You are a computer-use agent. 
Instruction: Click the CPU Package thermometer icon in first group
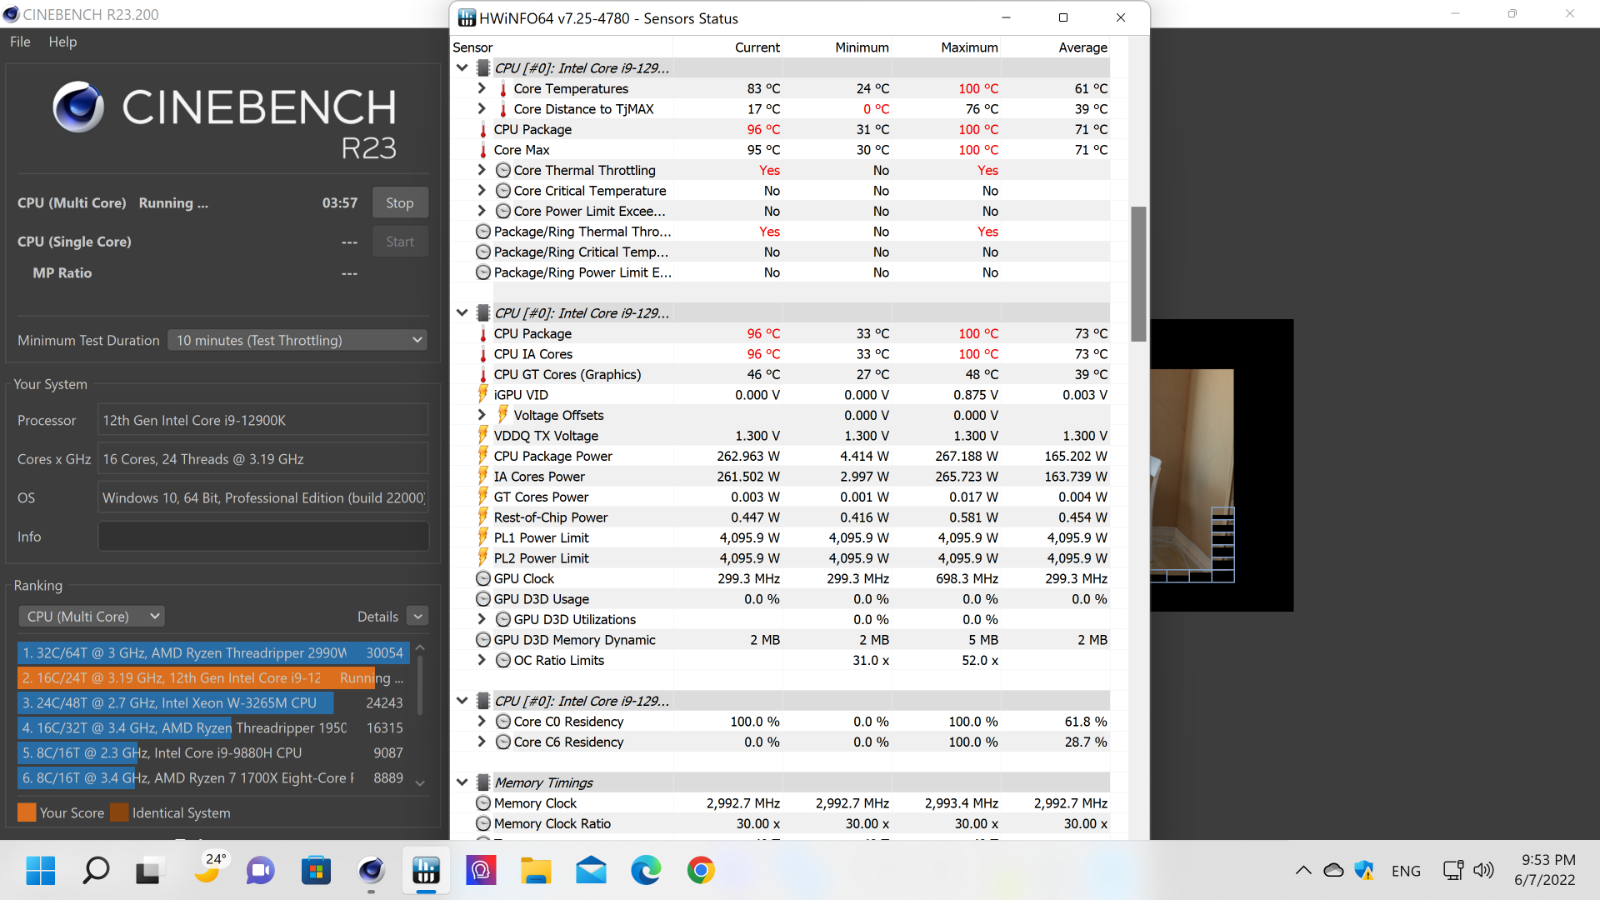[x=483, y=130]
